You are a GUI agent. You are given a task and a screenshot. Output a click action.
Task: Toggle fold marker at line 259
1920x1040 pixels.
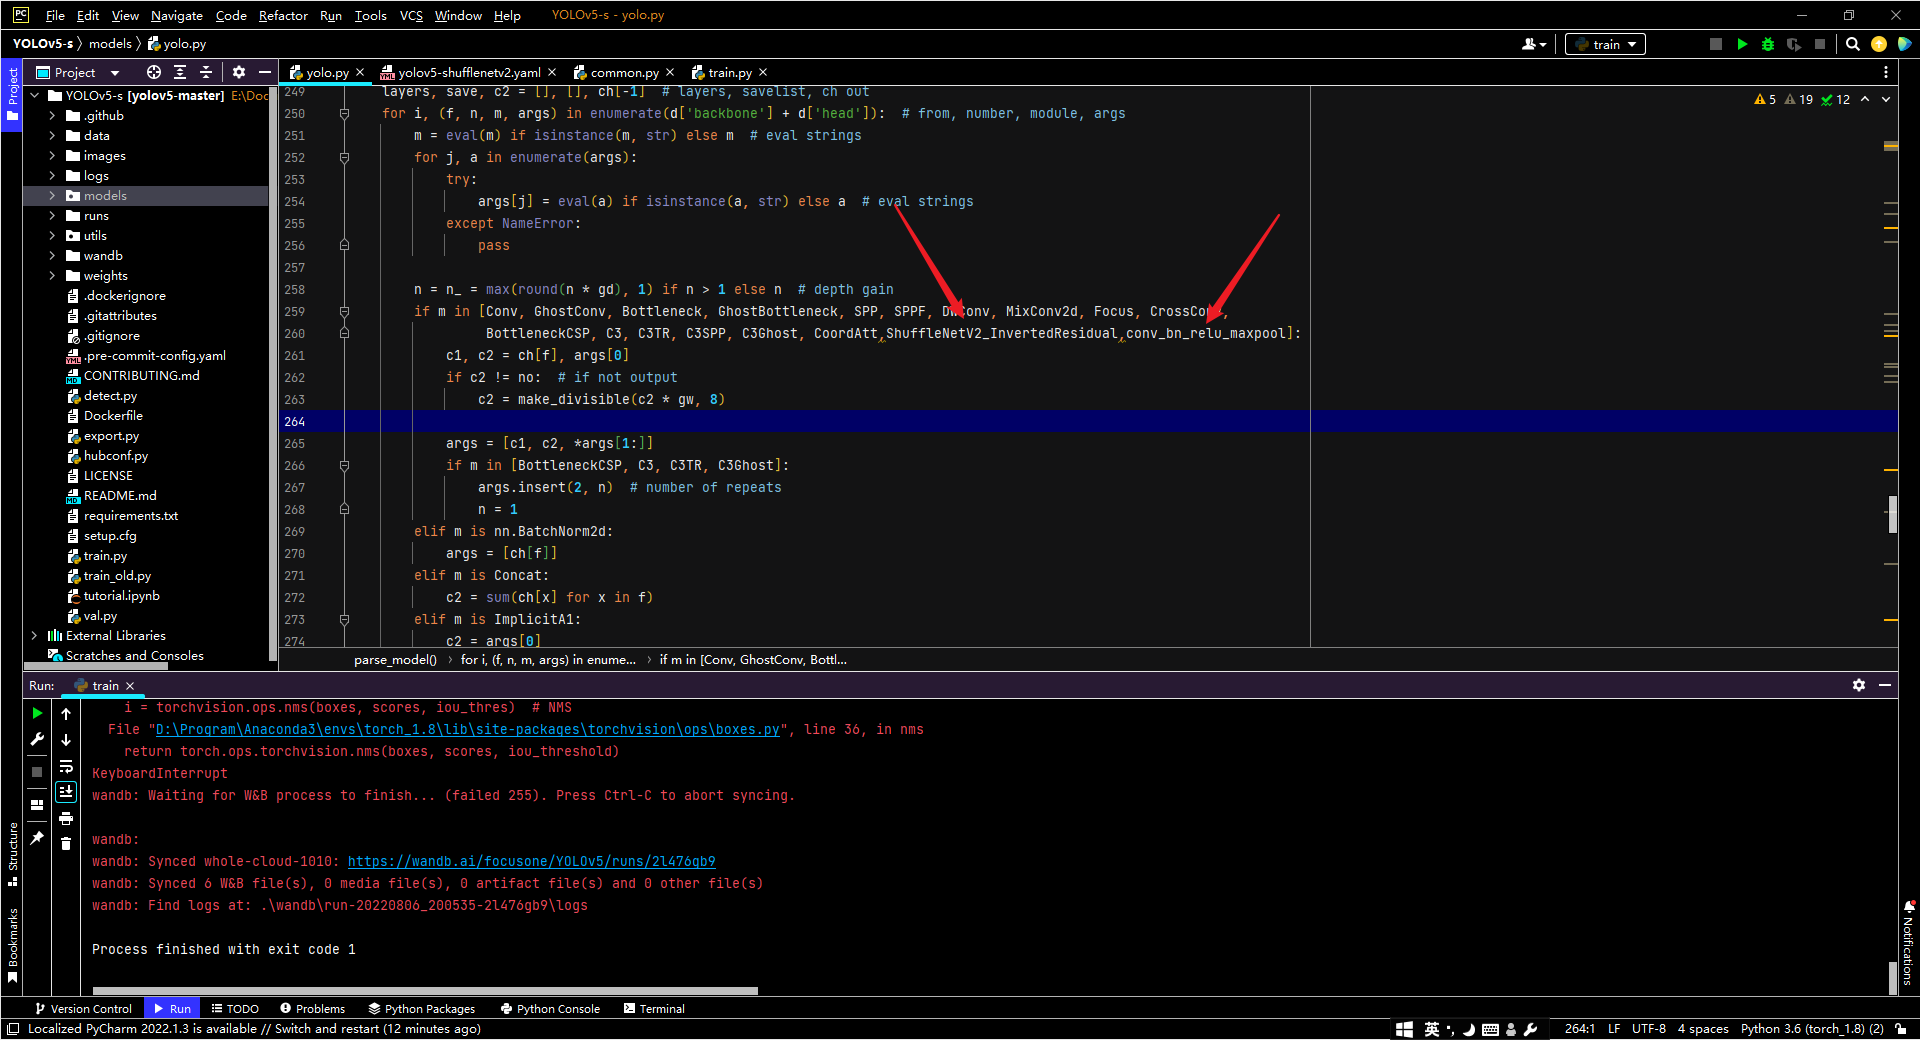(344, 311)
